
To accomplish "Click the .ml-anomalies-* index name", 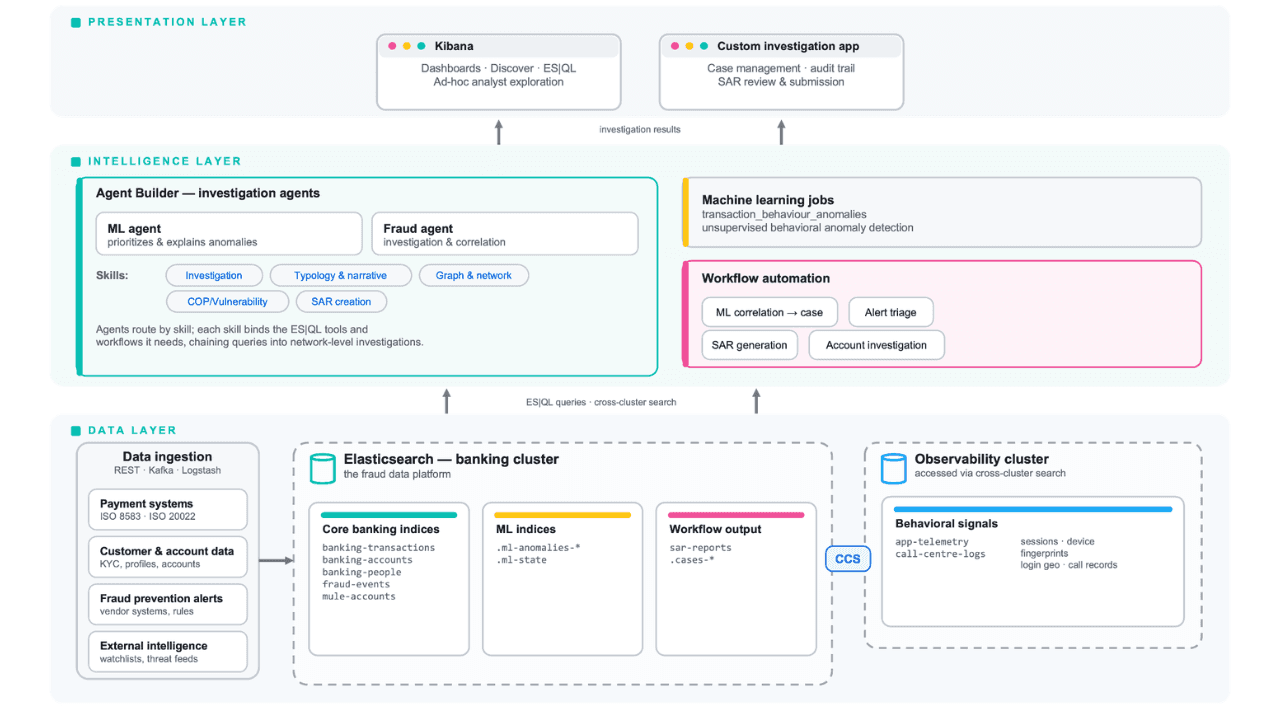I will [x=538, y=548].
